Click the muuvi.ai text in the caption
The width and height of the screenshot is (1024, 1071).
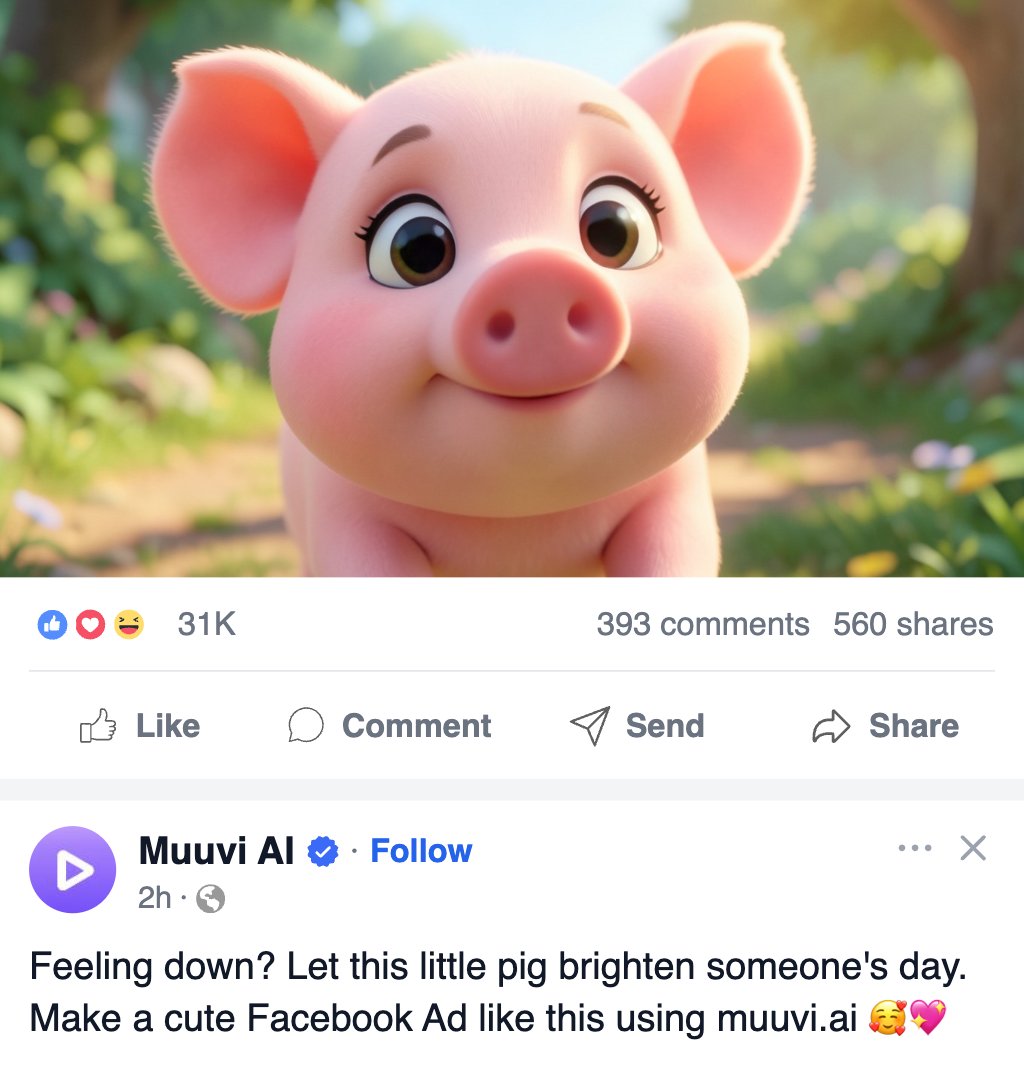(785, 1019)
